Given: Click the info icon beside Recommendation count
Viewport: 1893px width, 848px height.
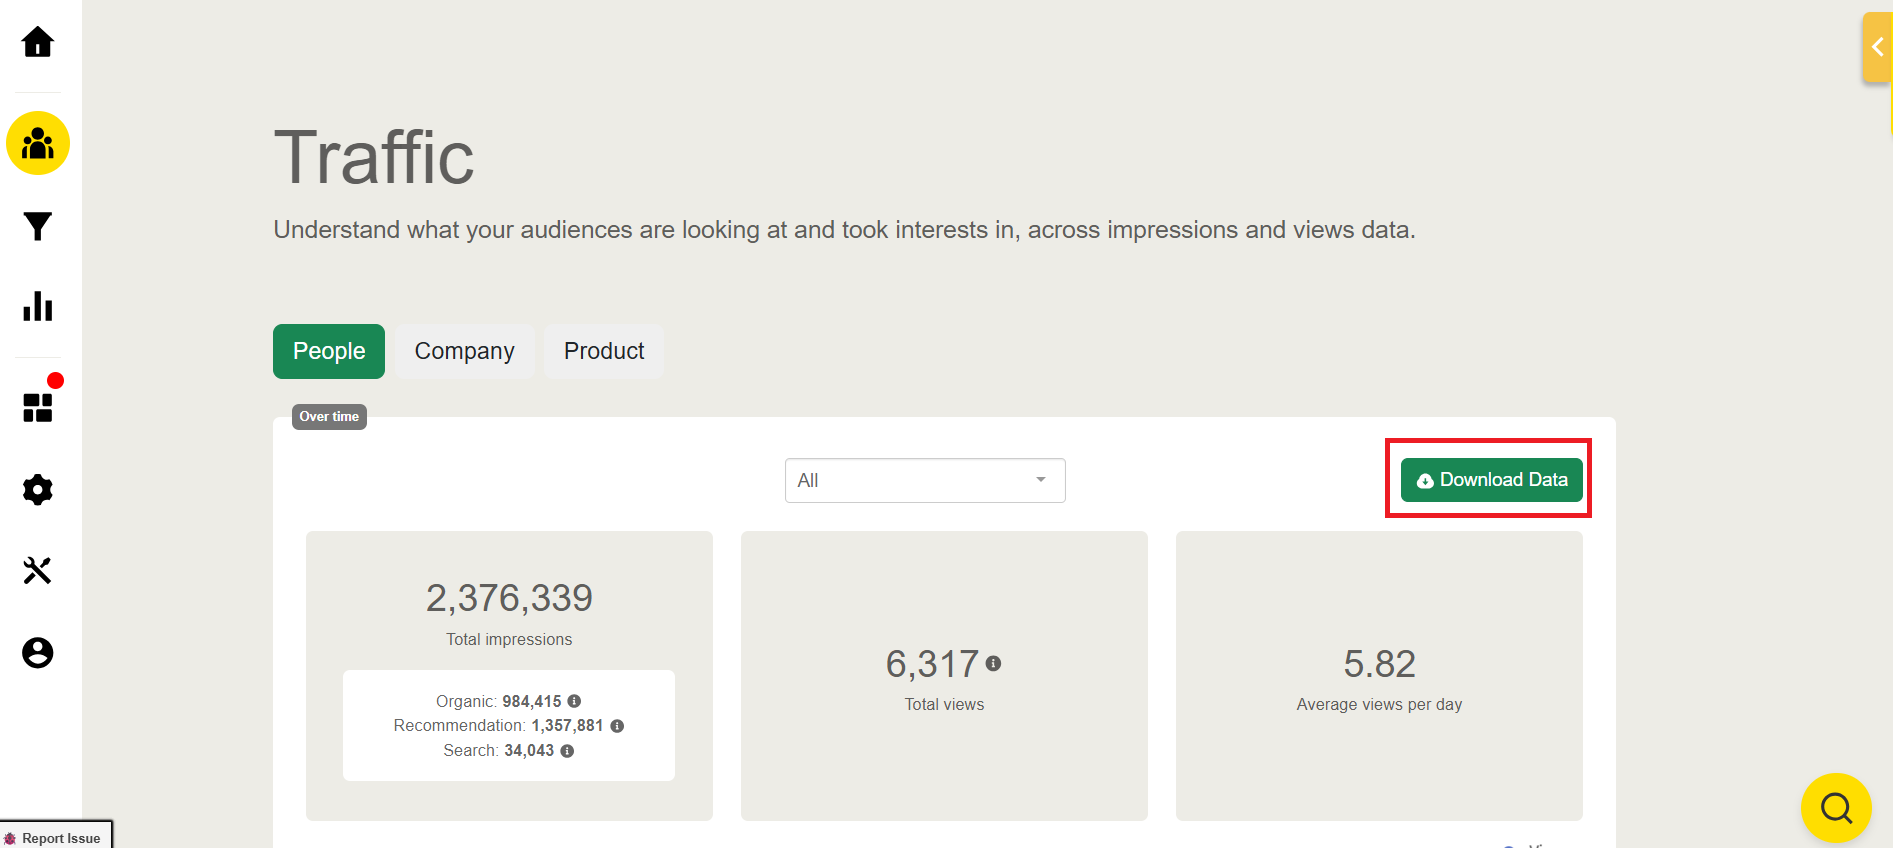Looking at the screenshot, I should click(x=617, y=726).
